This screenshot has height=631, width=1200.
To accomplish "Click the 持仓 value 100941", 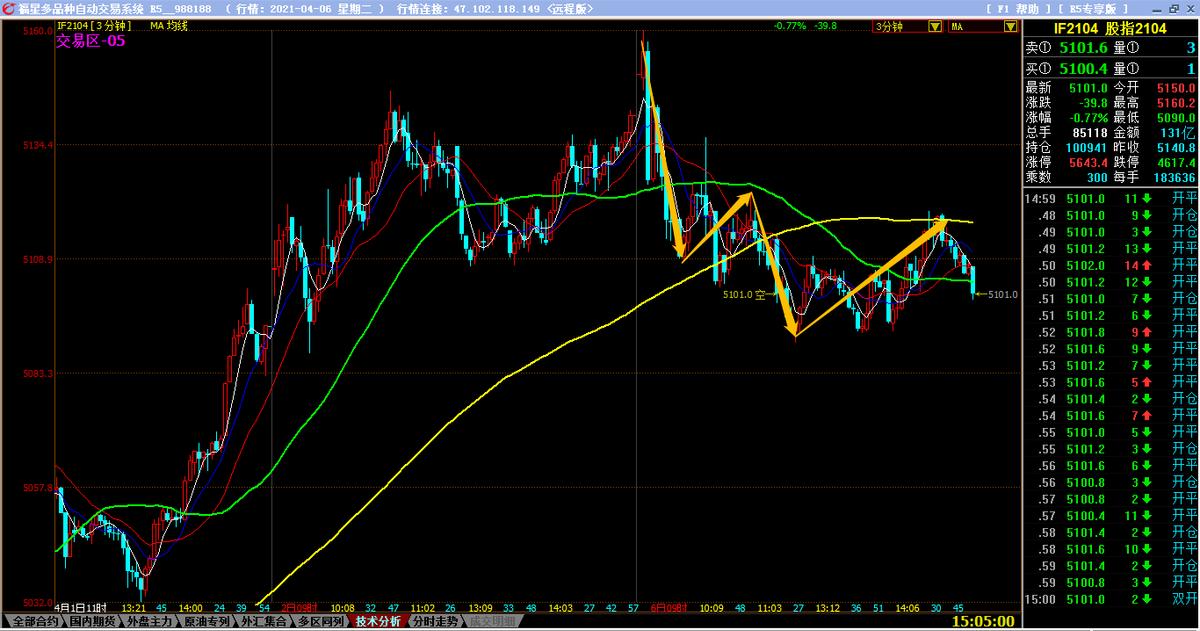I will 1086,147.
